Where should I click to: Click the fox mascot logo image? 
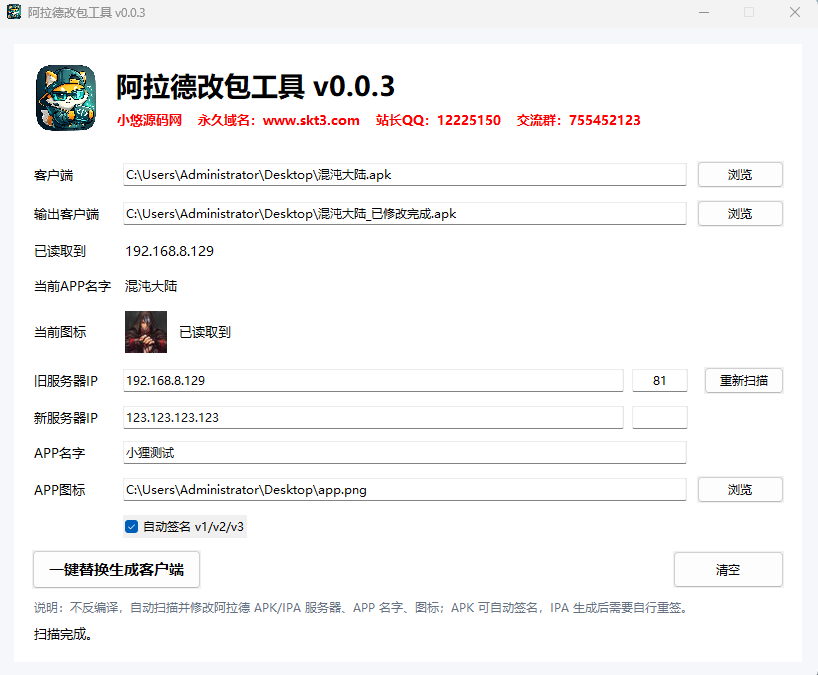[66, 98]
